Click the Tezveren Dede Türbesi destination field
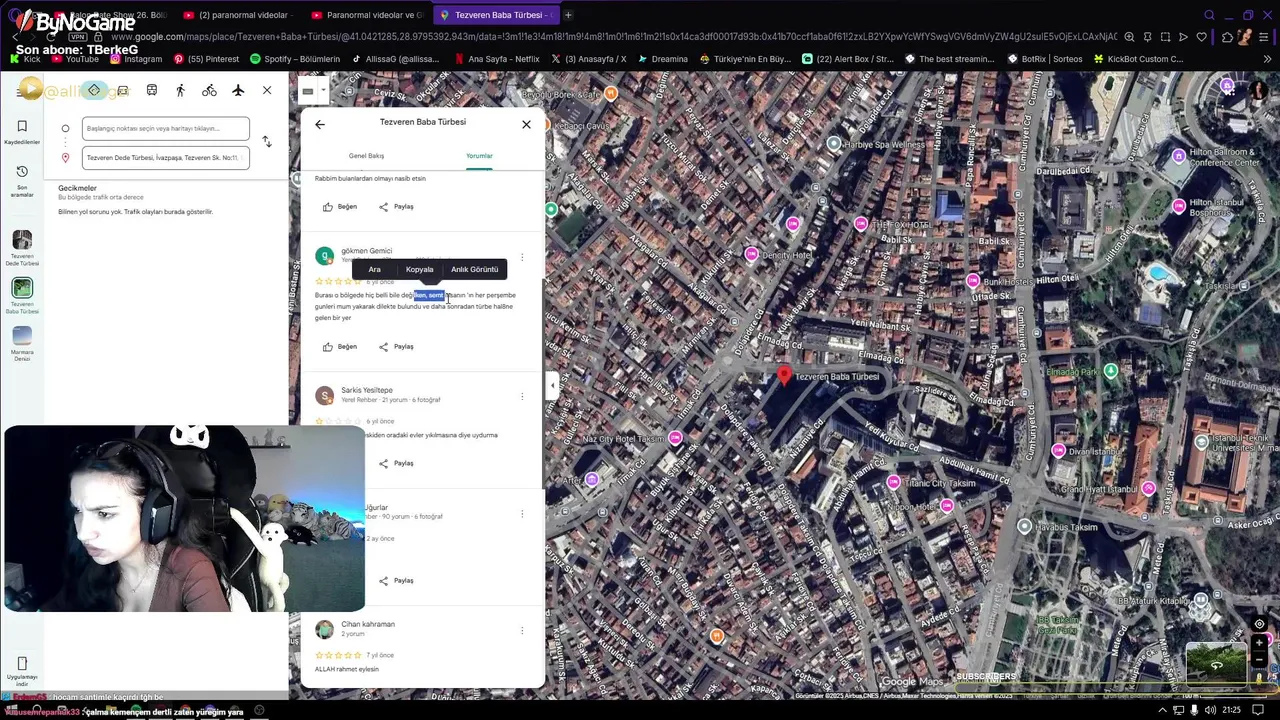The height and width of the screenshot is (720, 1280). coord(166,157)
